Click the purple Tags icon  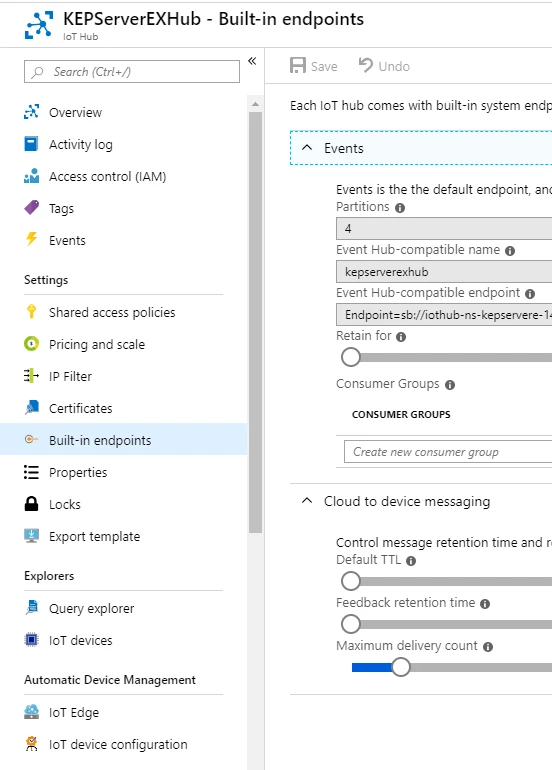[x=31, y=208]
